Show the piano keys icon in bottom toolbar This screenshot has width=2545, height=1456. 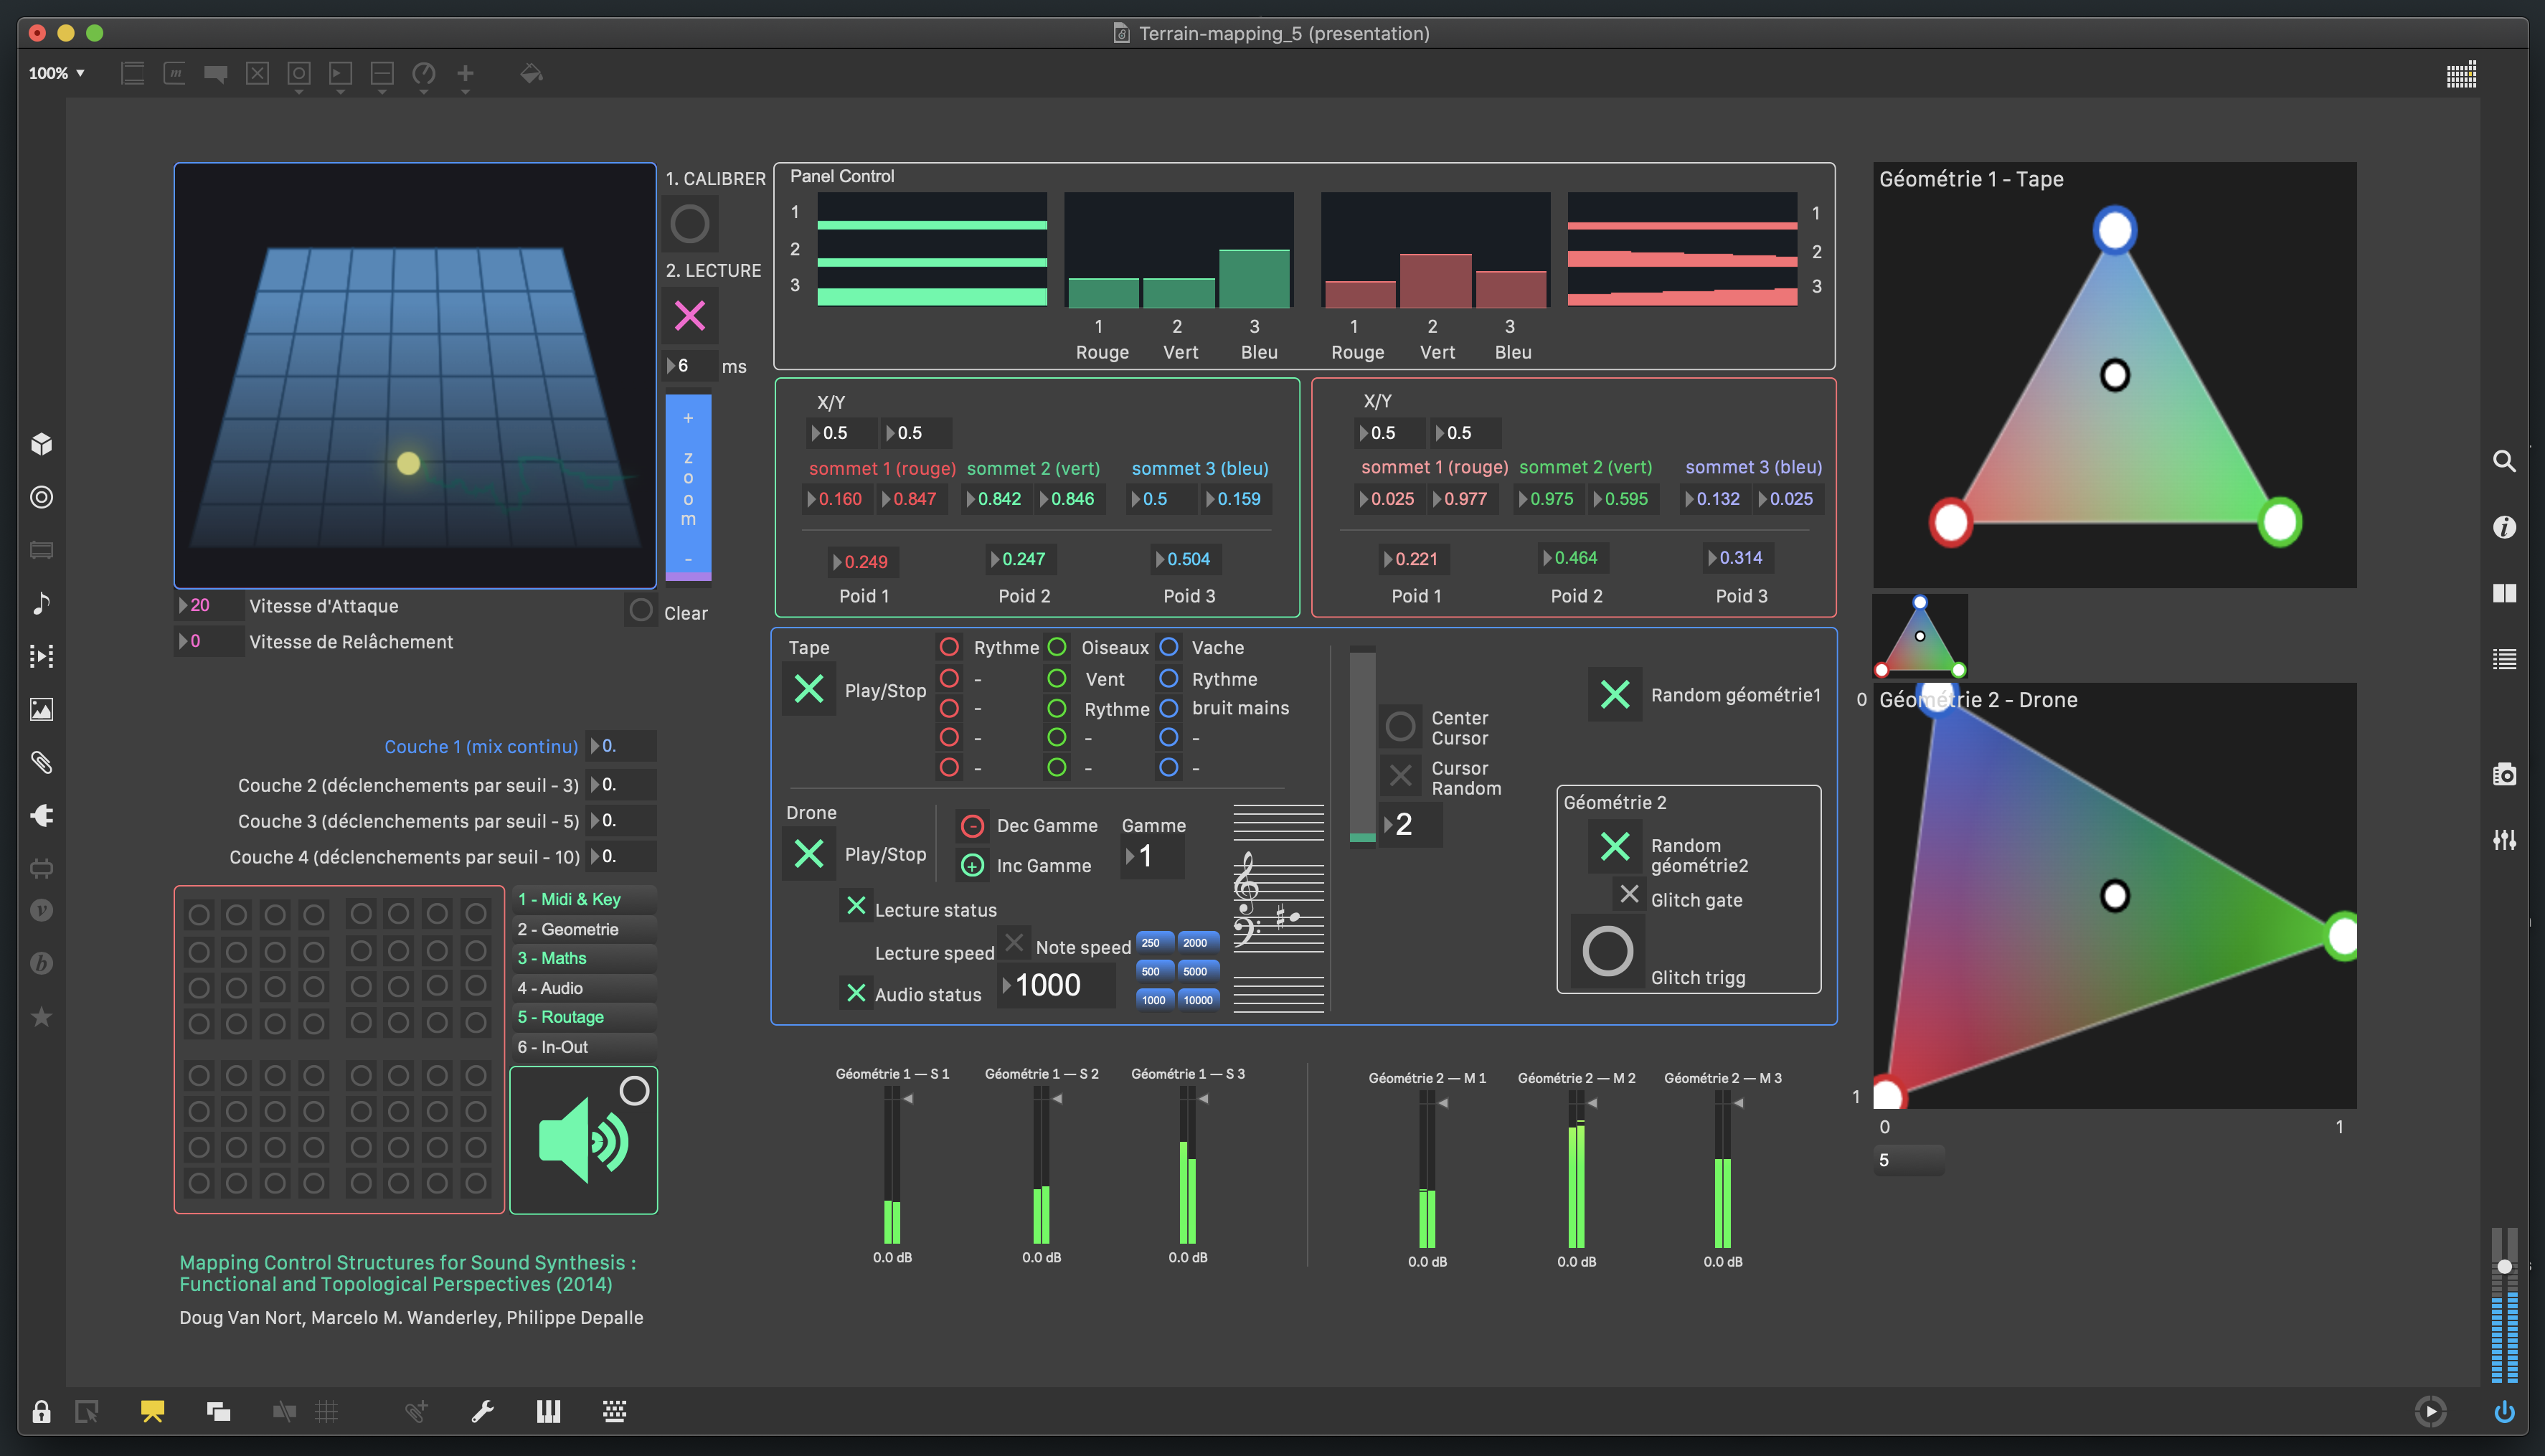point(548,1411)
